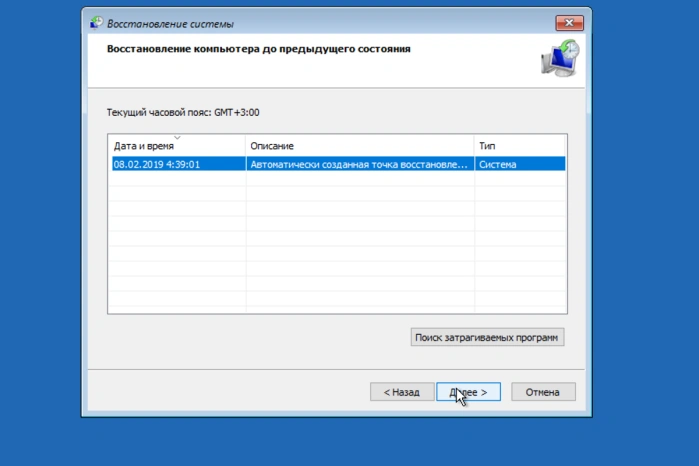Click divider between Описание and Тип headers
This screenshot has width=699, height=466.
pyautogui.click(x=474, y=146)
